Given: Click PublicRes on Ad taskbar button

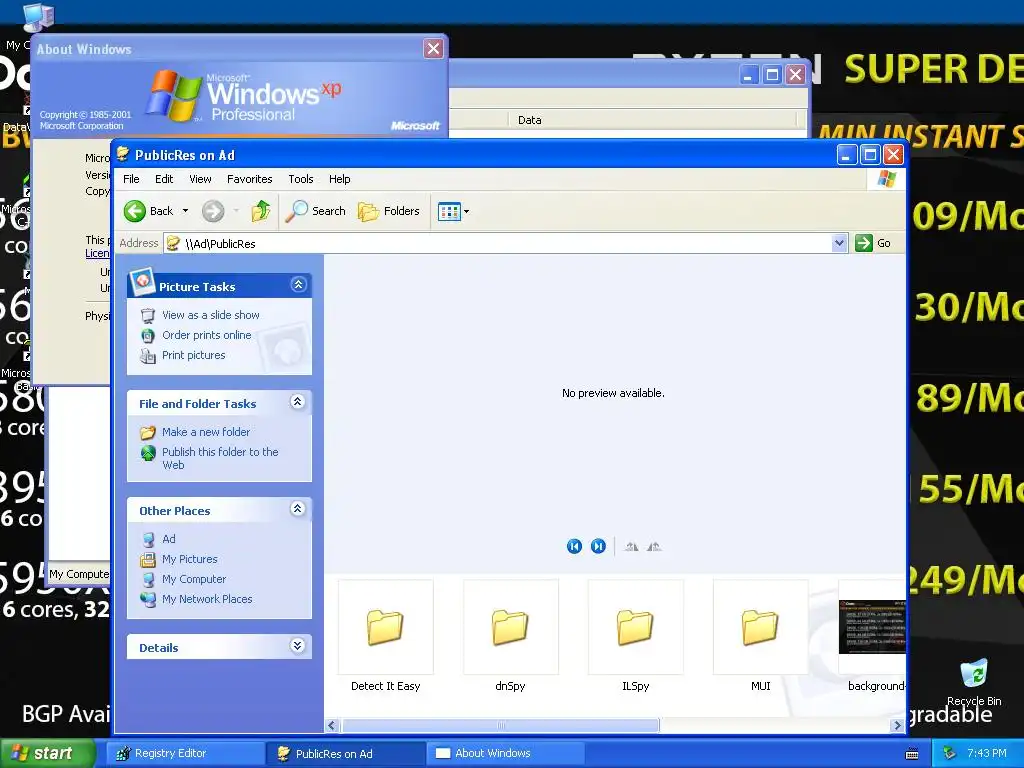Looking at the screenshot, I should coord(345,754).
